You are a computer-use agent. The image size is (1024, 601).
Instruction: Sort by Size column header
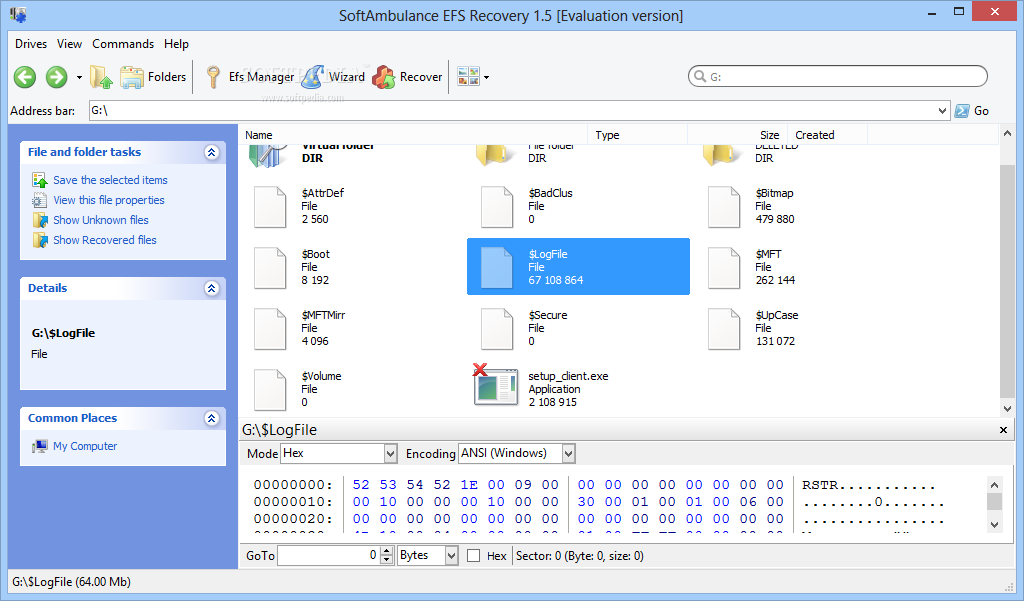click(x=738, y=135)
